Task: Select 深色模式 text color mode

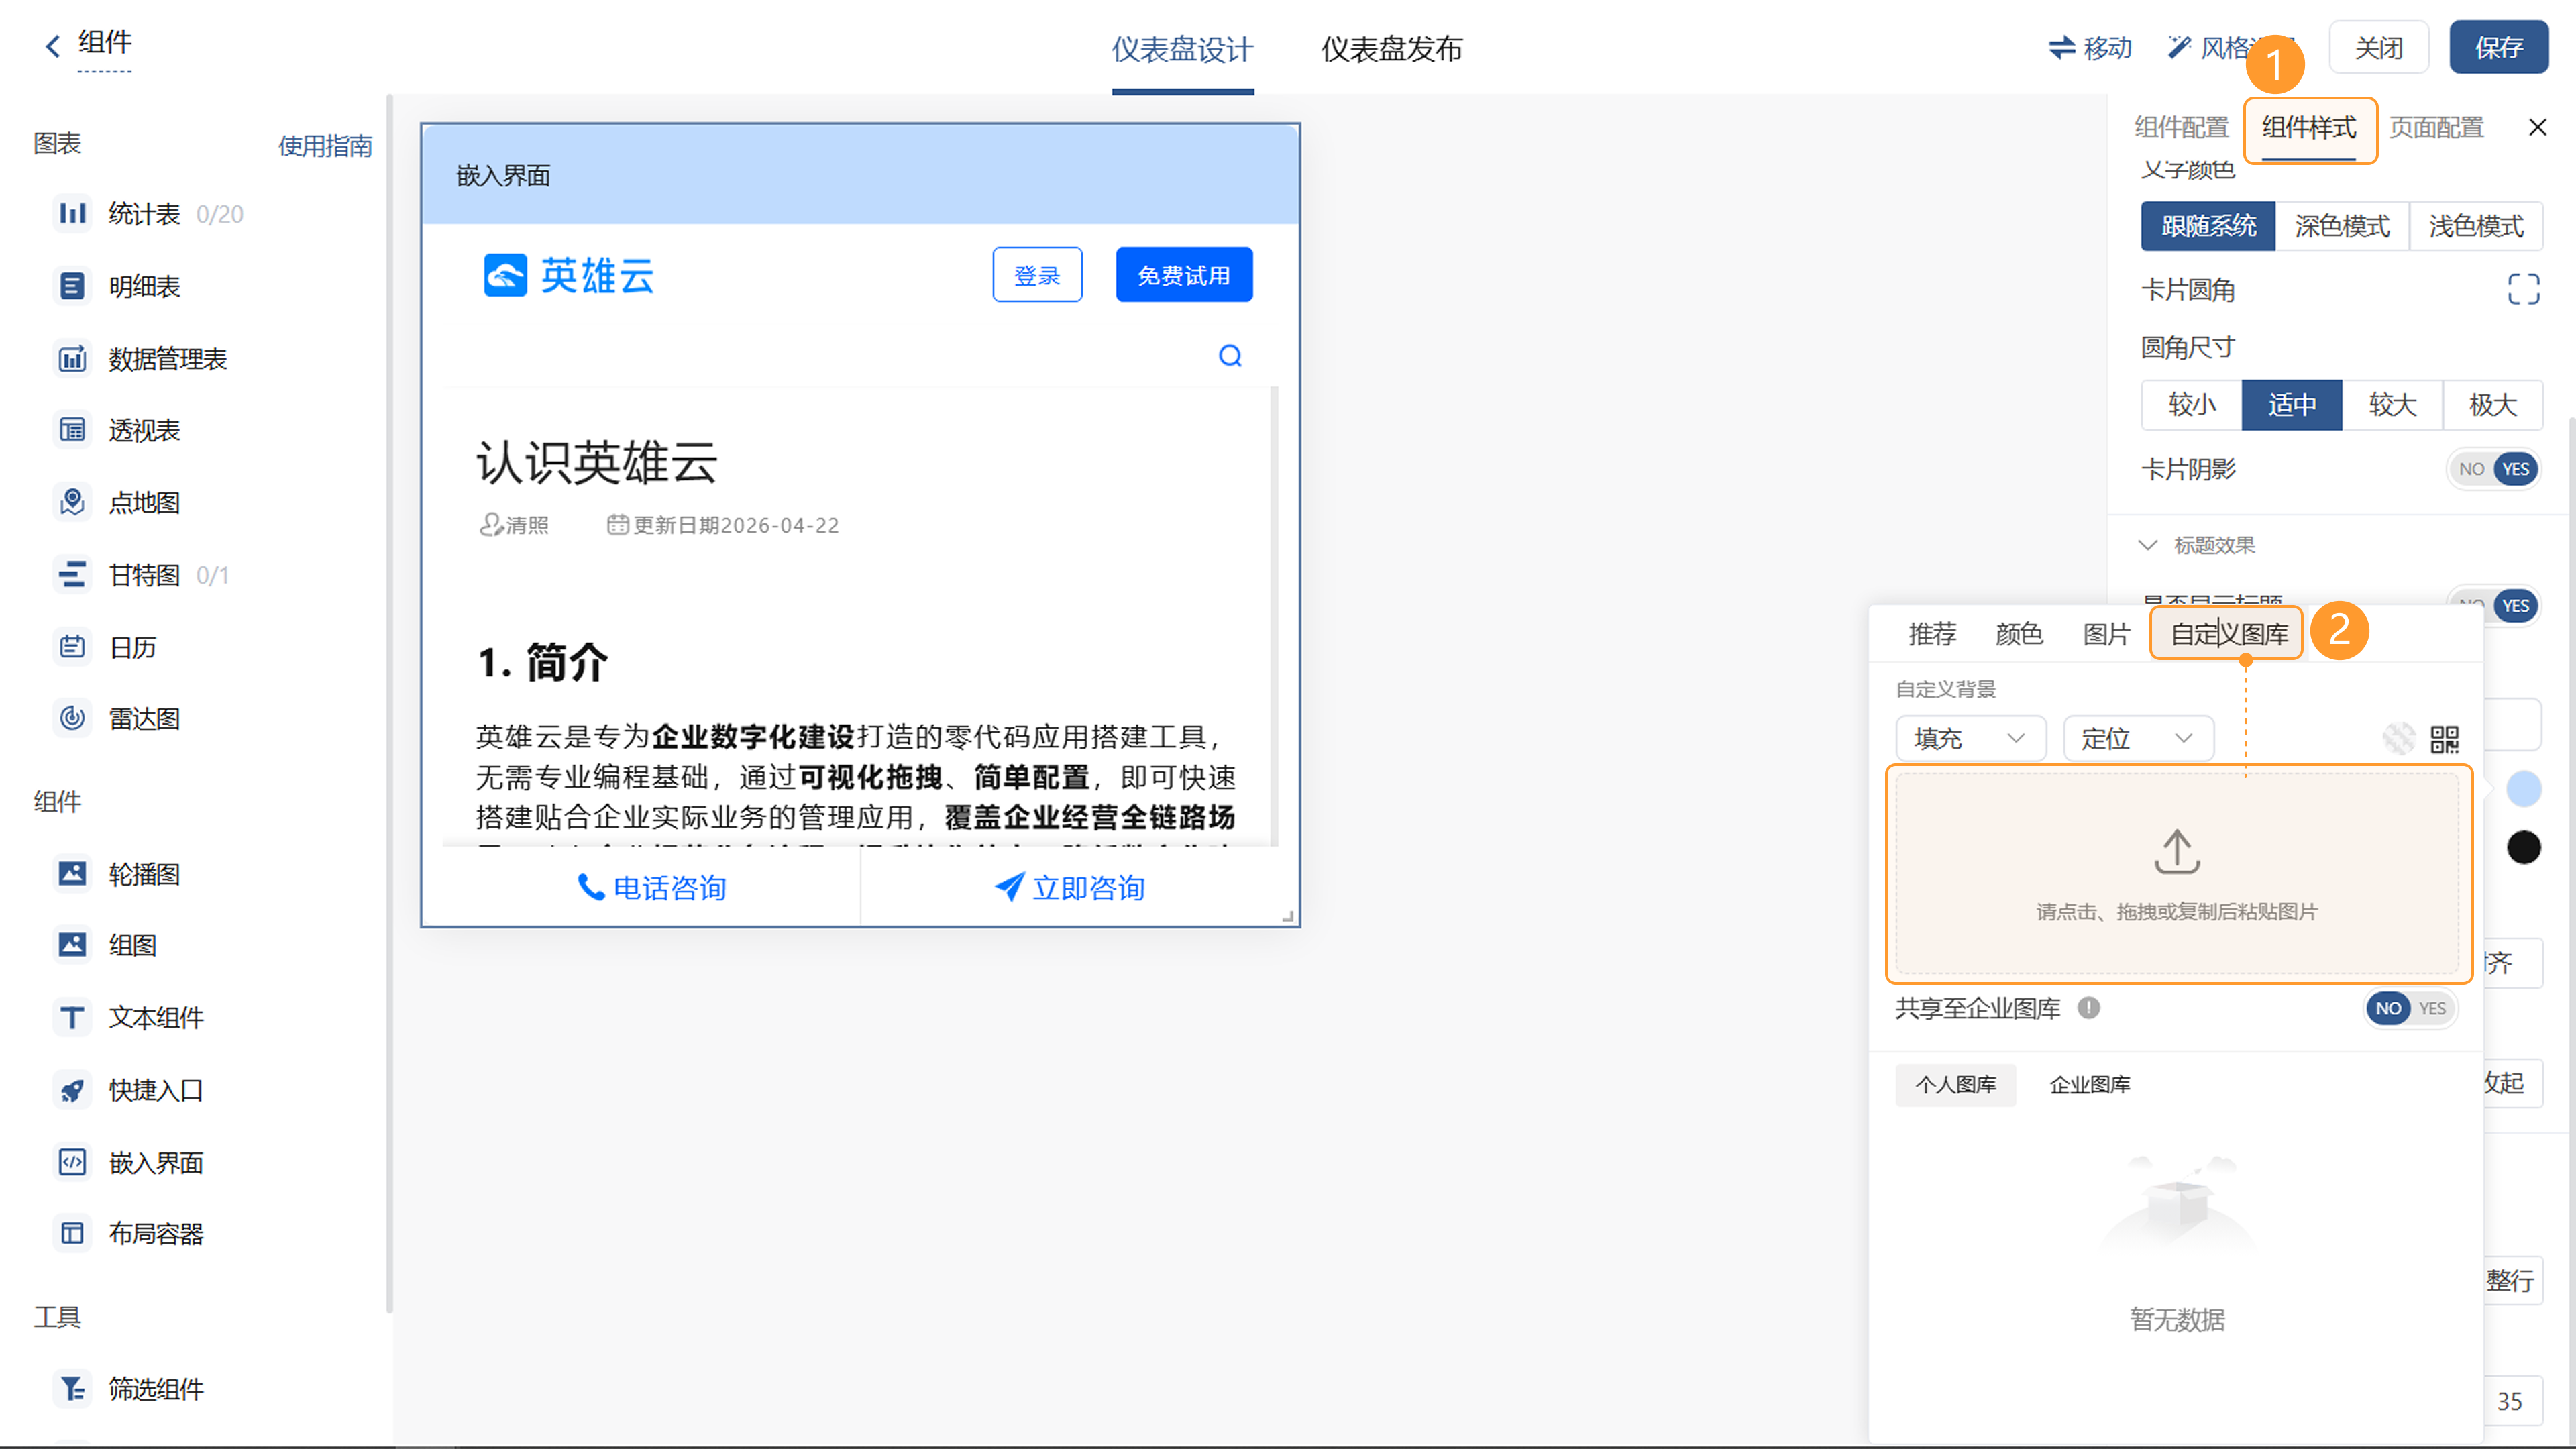Action: click(2342, 226)
